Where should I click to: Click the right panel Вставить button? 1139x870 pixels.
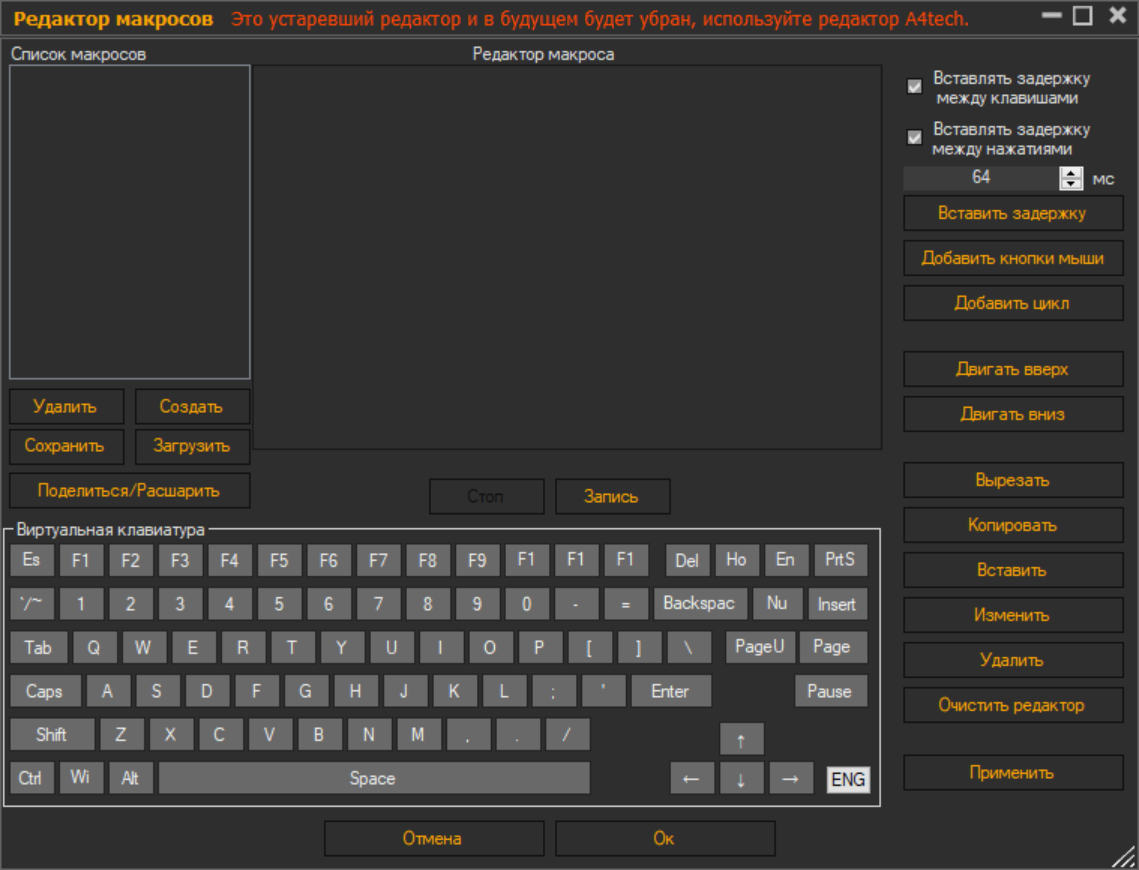pyautogui.click(x=1013, y=571)
